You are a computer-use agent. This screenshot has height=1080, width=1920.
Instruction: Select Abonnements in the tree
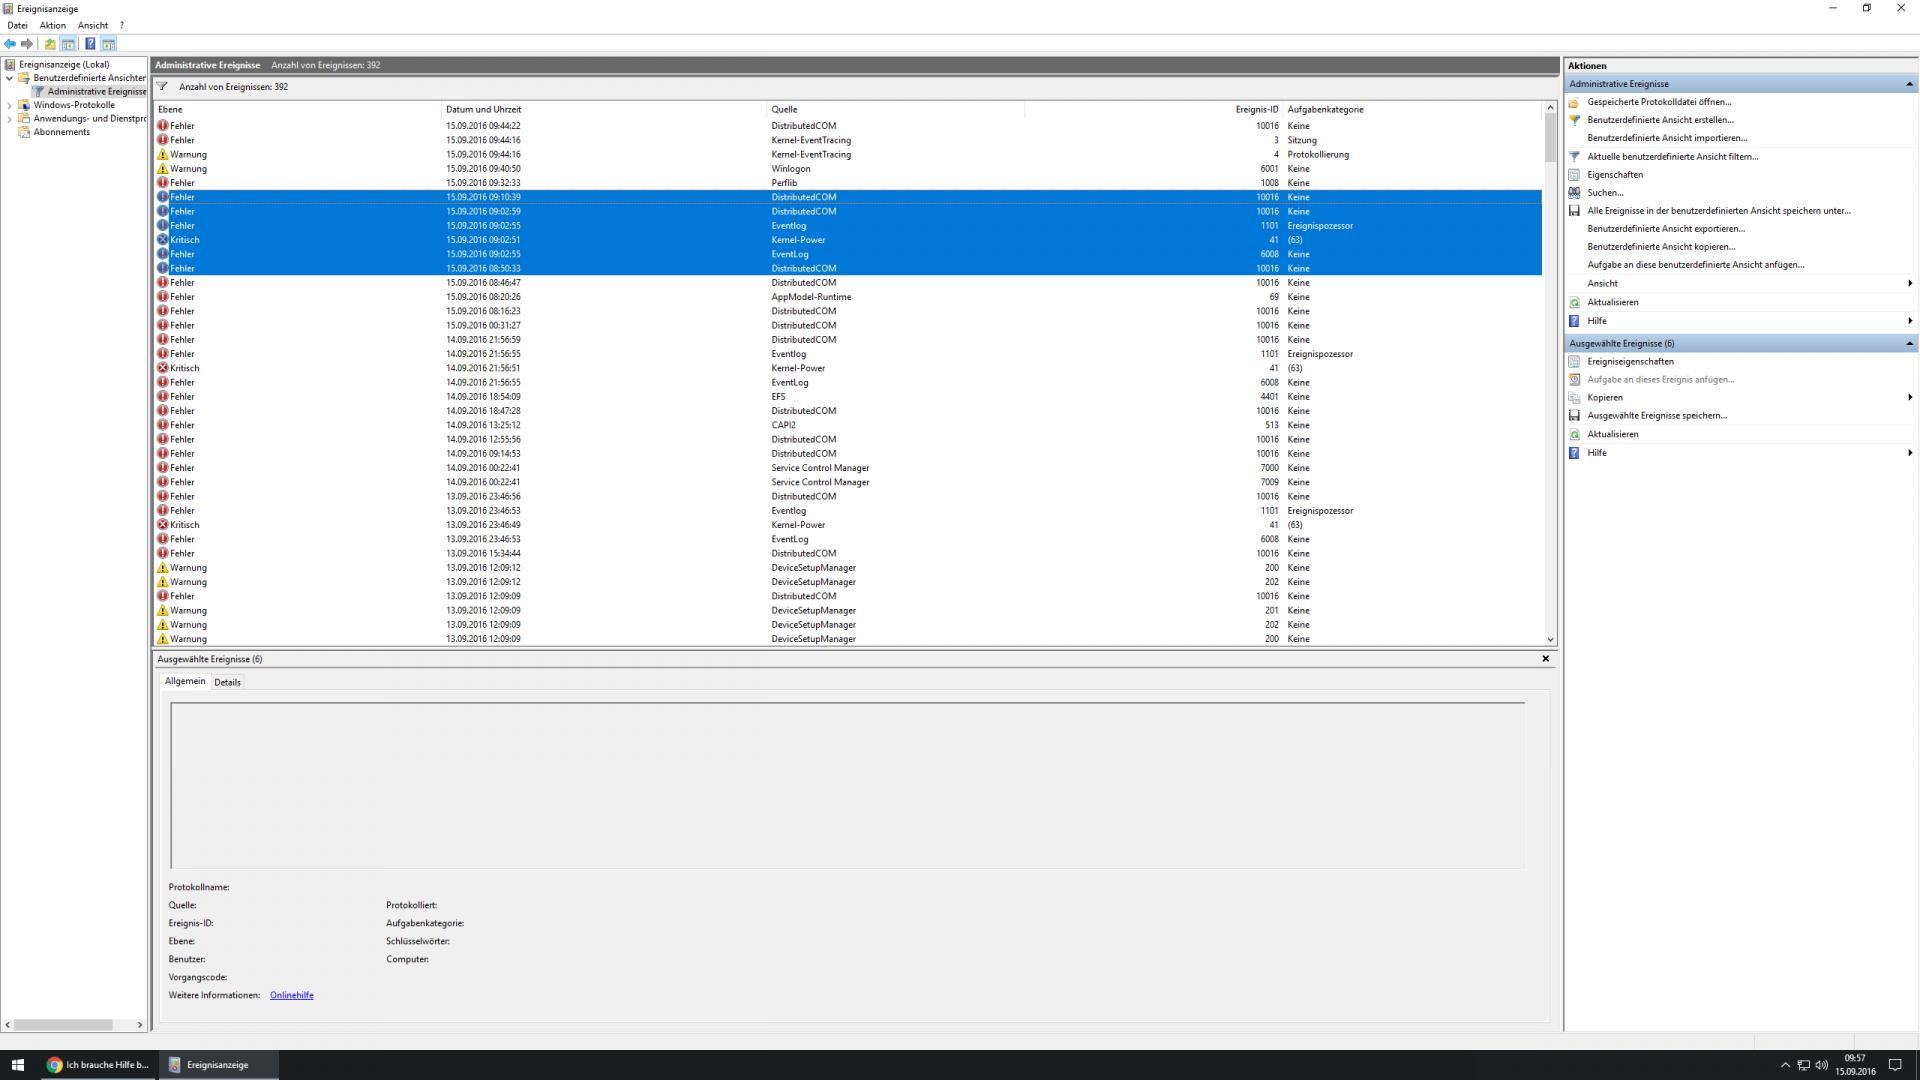[x=61, y=132]
